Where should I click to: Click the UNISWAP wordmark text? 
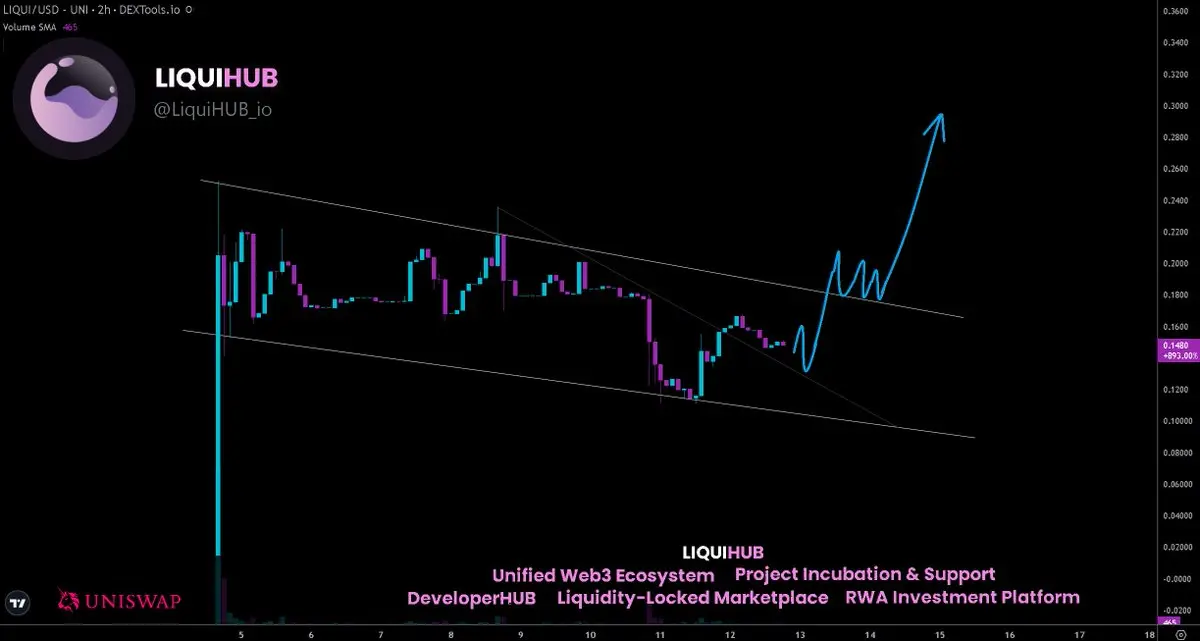click(x=132, y=603)
